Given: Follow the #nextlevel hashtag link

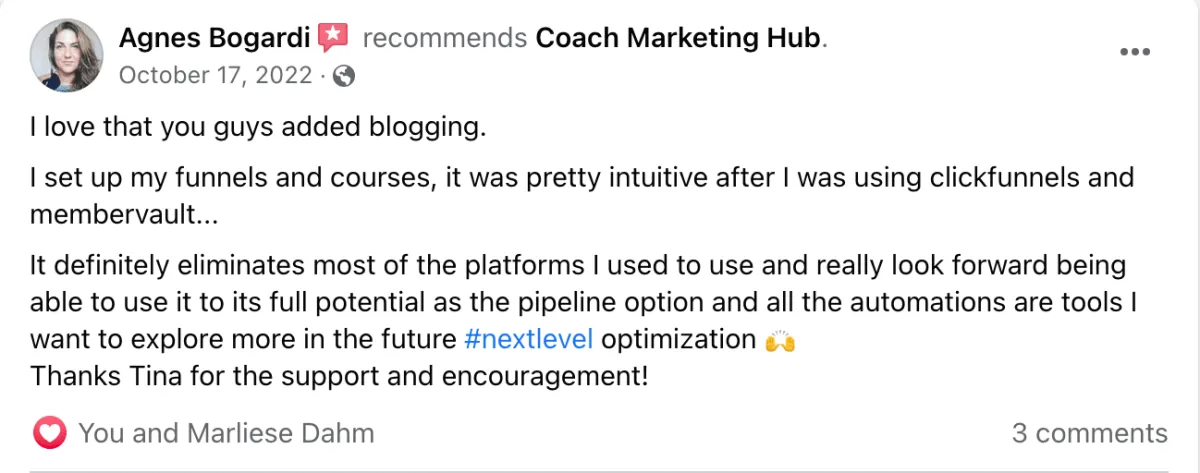Looking at the screenshot, I should 529,339.
